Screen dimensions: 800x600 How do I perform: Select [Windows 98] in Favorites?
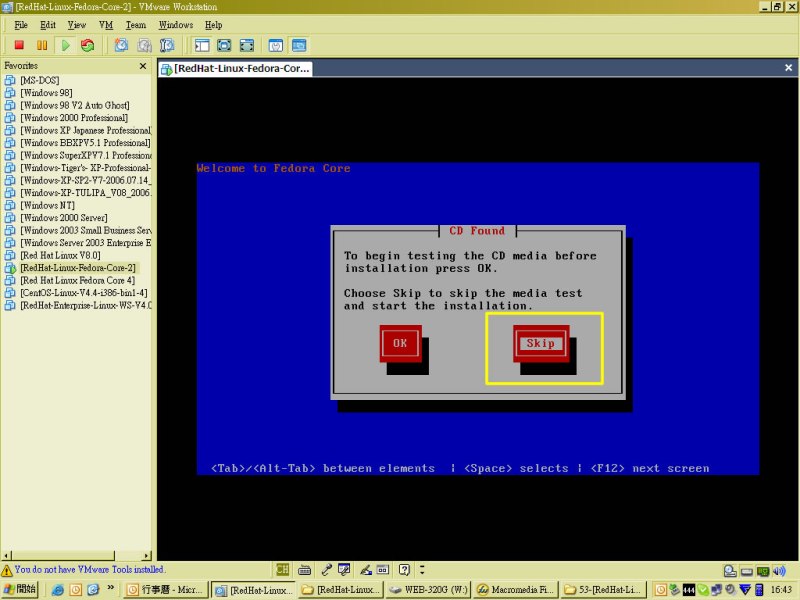tap(46, 93)
